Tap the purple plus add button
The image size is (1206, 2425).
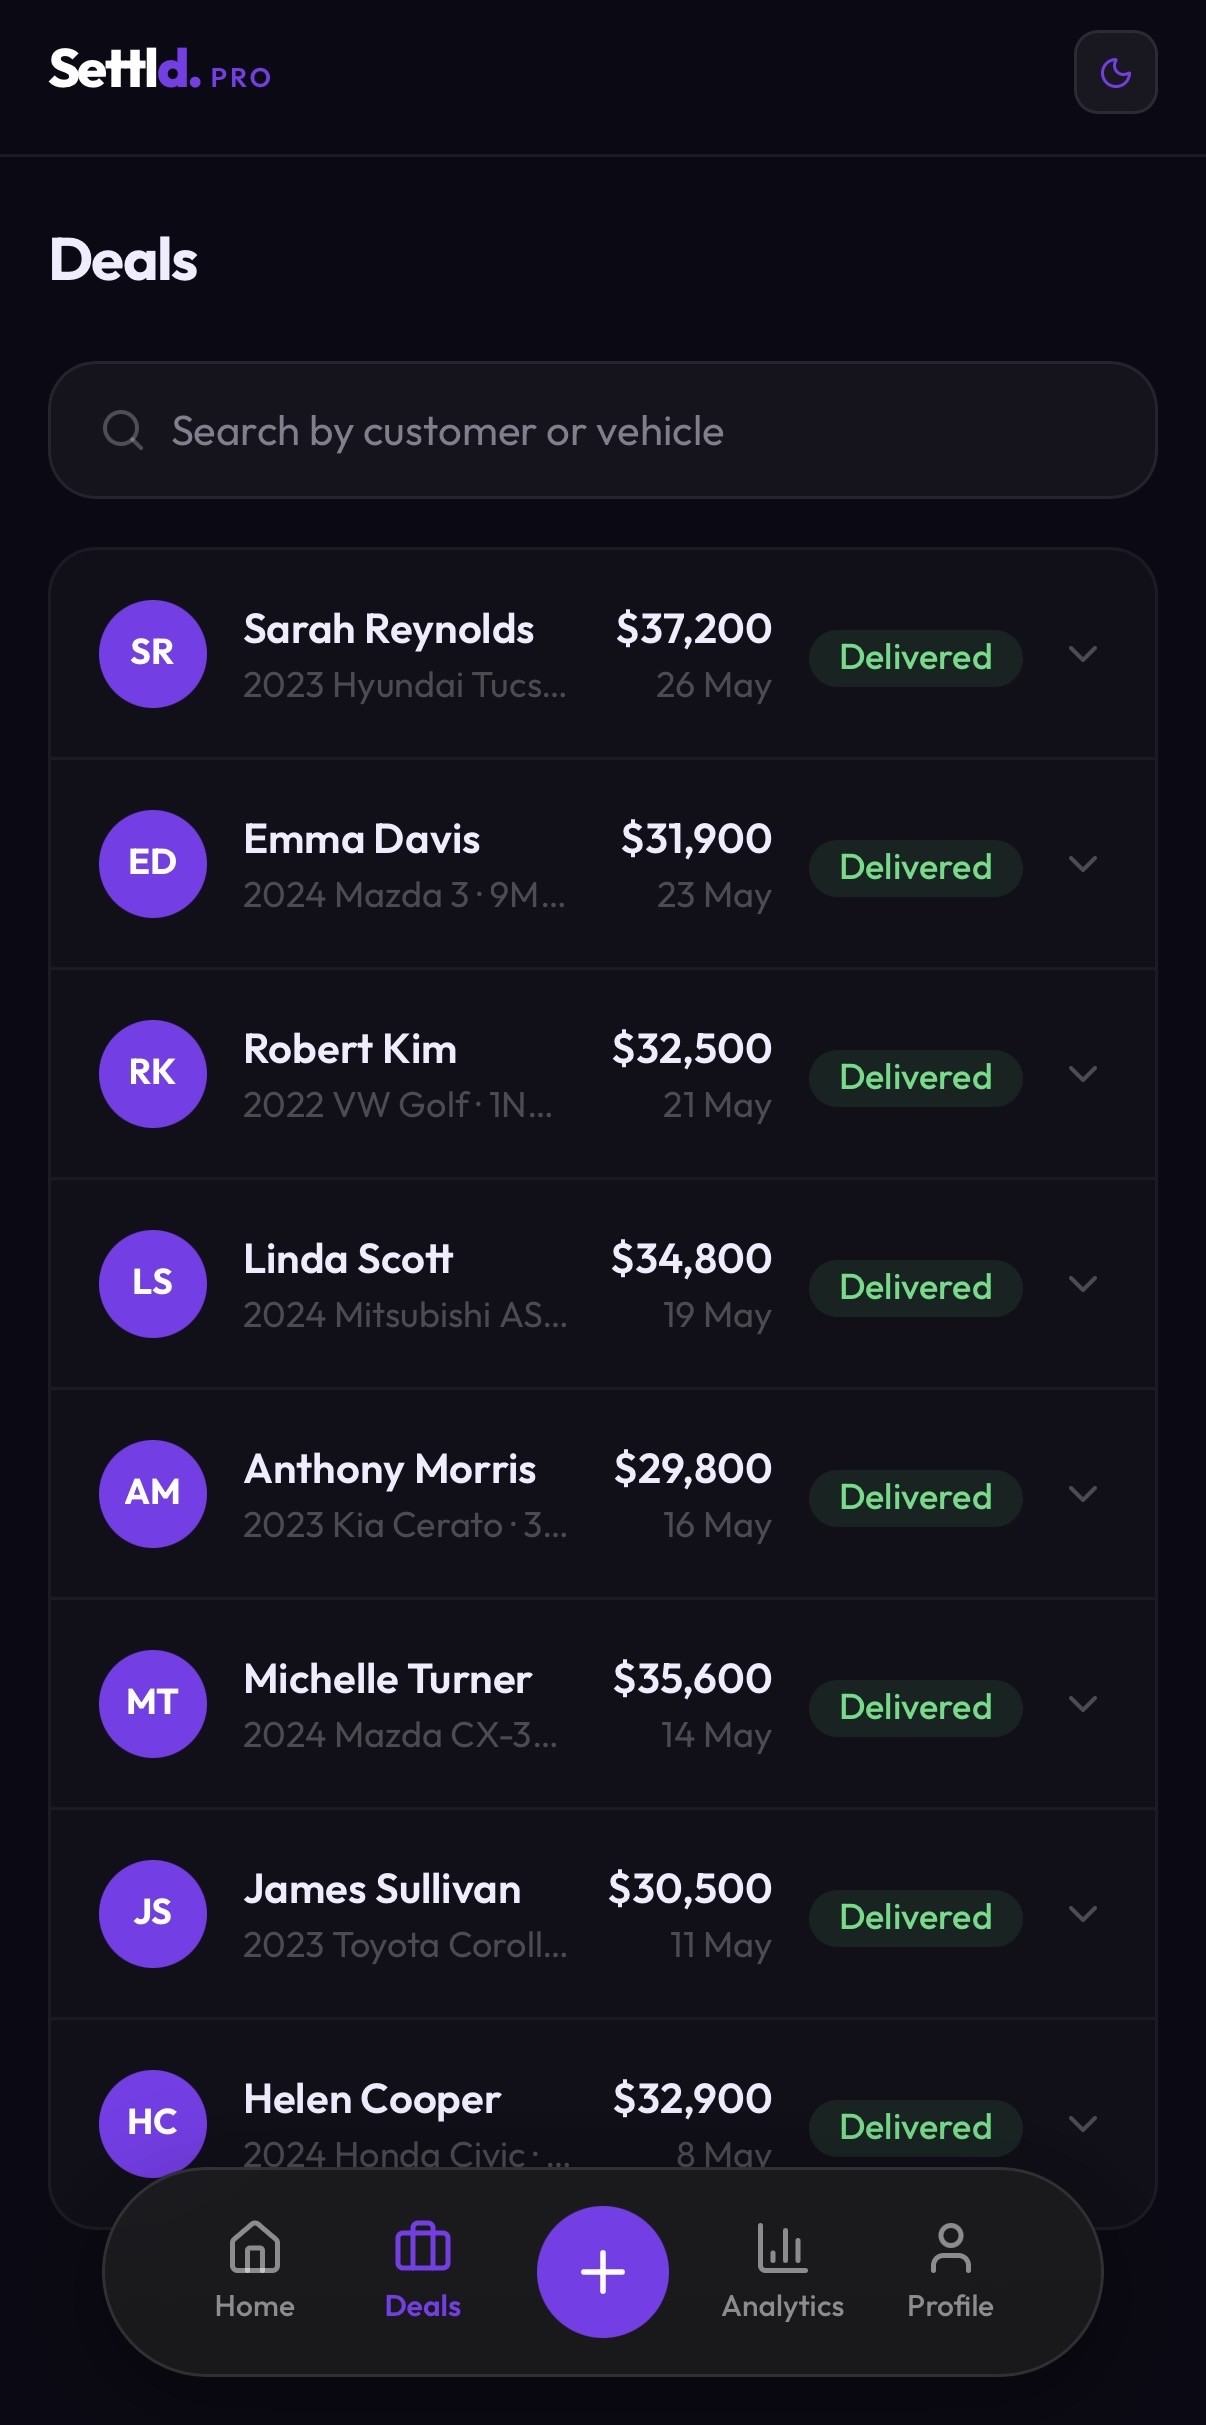point(603,2271)
